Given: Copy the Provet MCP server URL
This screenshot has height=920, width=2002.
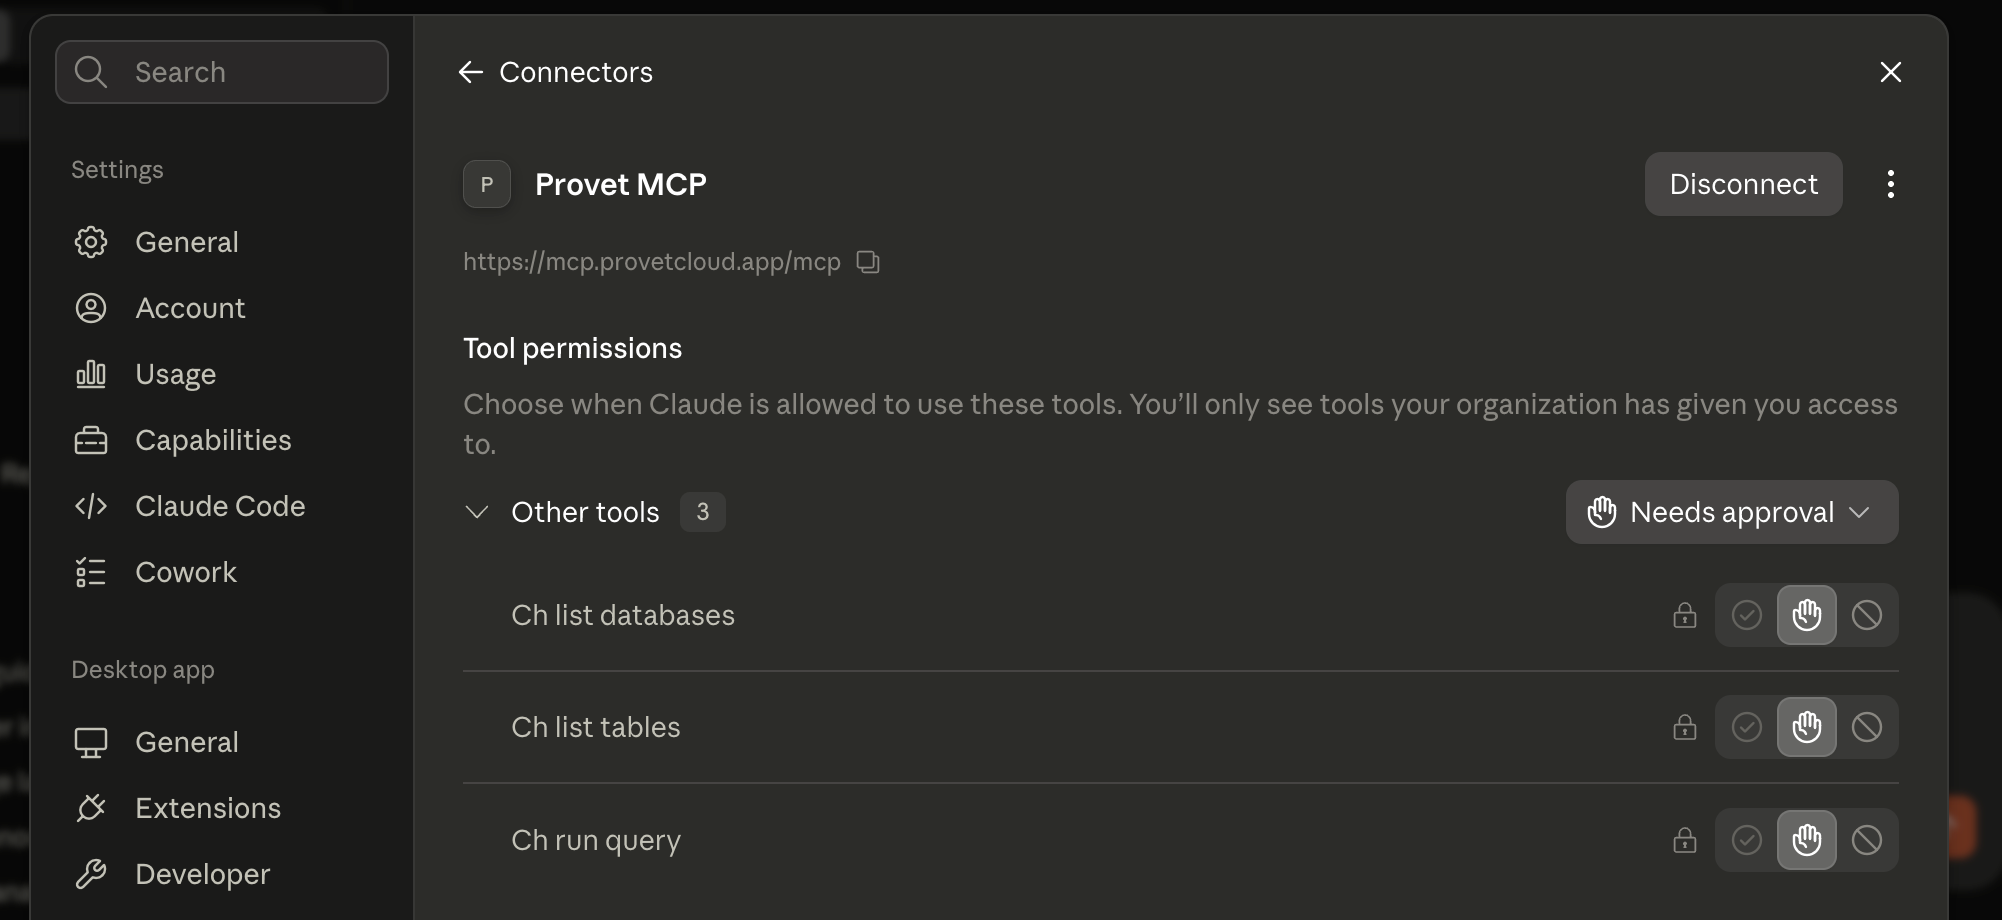Looking at the screenshot, I should pyautogui.click(x=868, y=262).
